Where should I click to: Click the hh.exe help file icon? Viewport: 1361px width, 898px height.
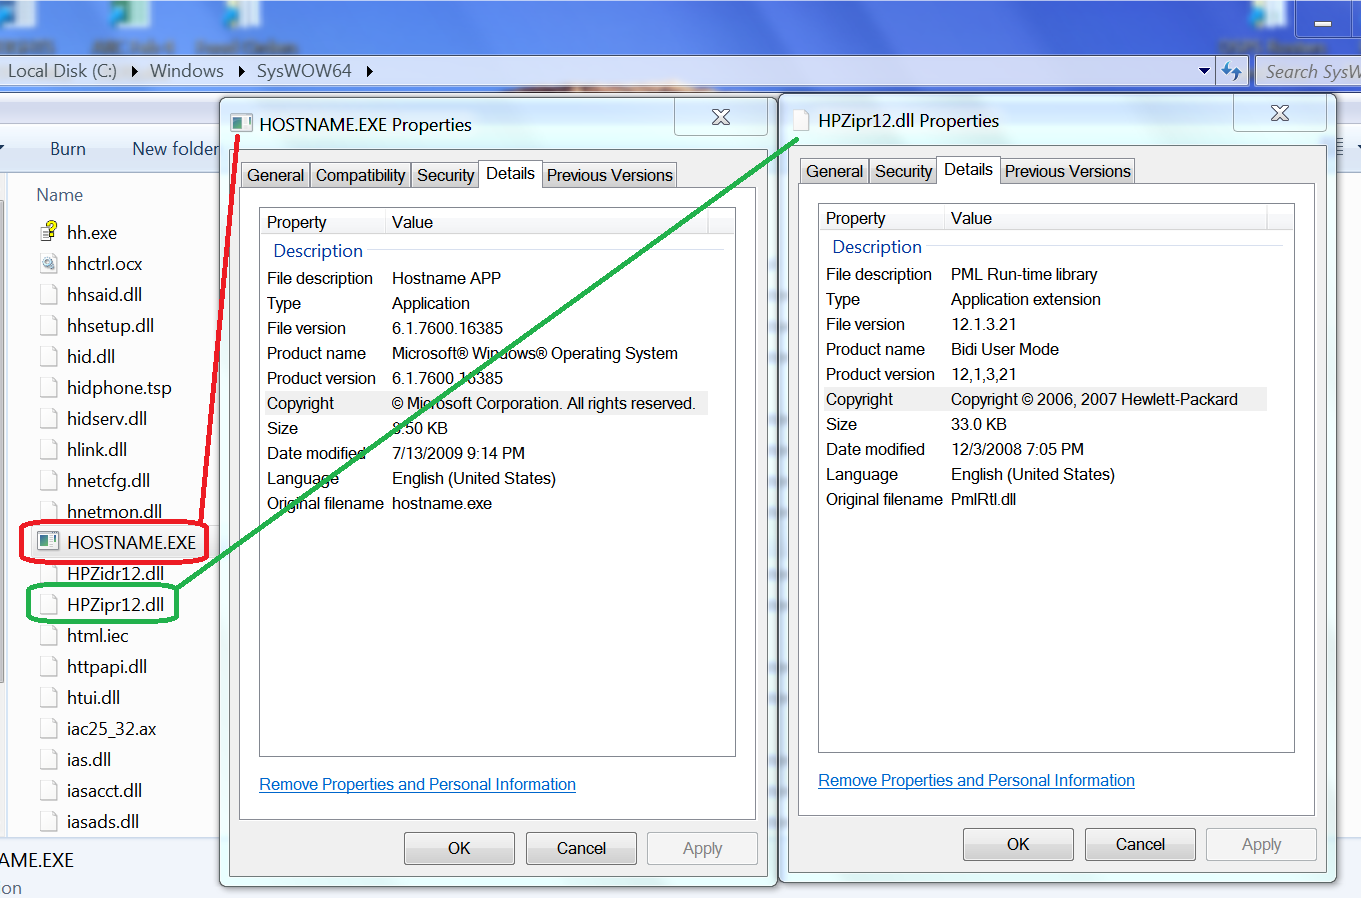point(49,232)
